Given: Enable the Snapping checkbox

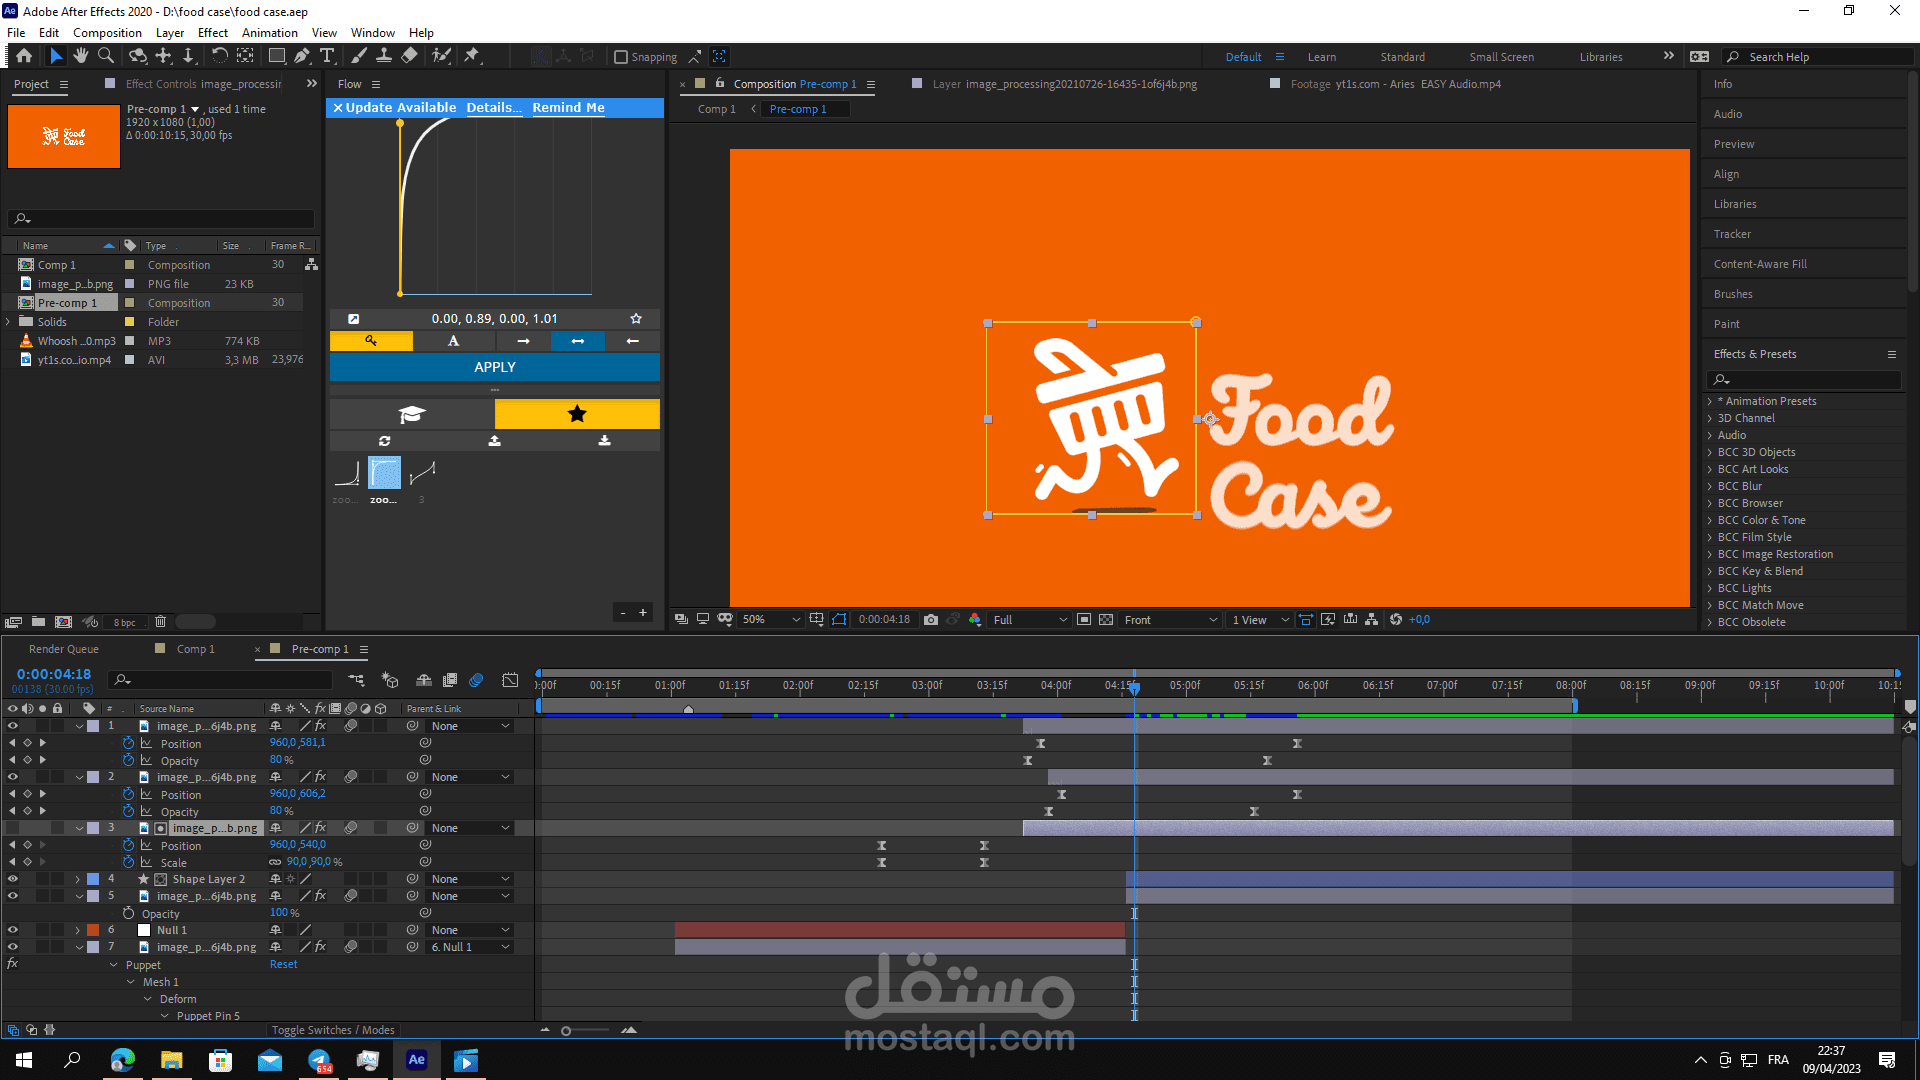Looking at the screenshot, I should tap(621, 57).
